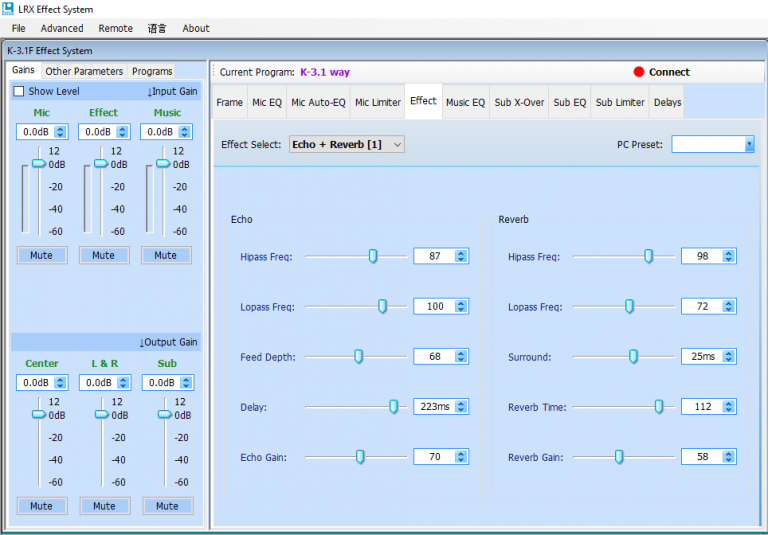768x535 pixels.
Task: Open the Frame tab
Action: [230, 102]
